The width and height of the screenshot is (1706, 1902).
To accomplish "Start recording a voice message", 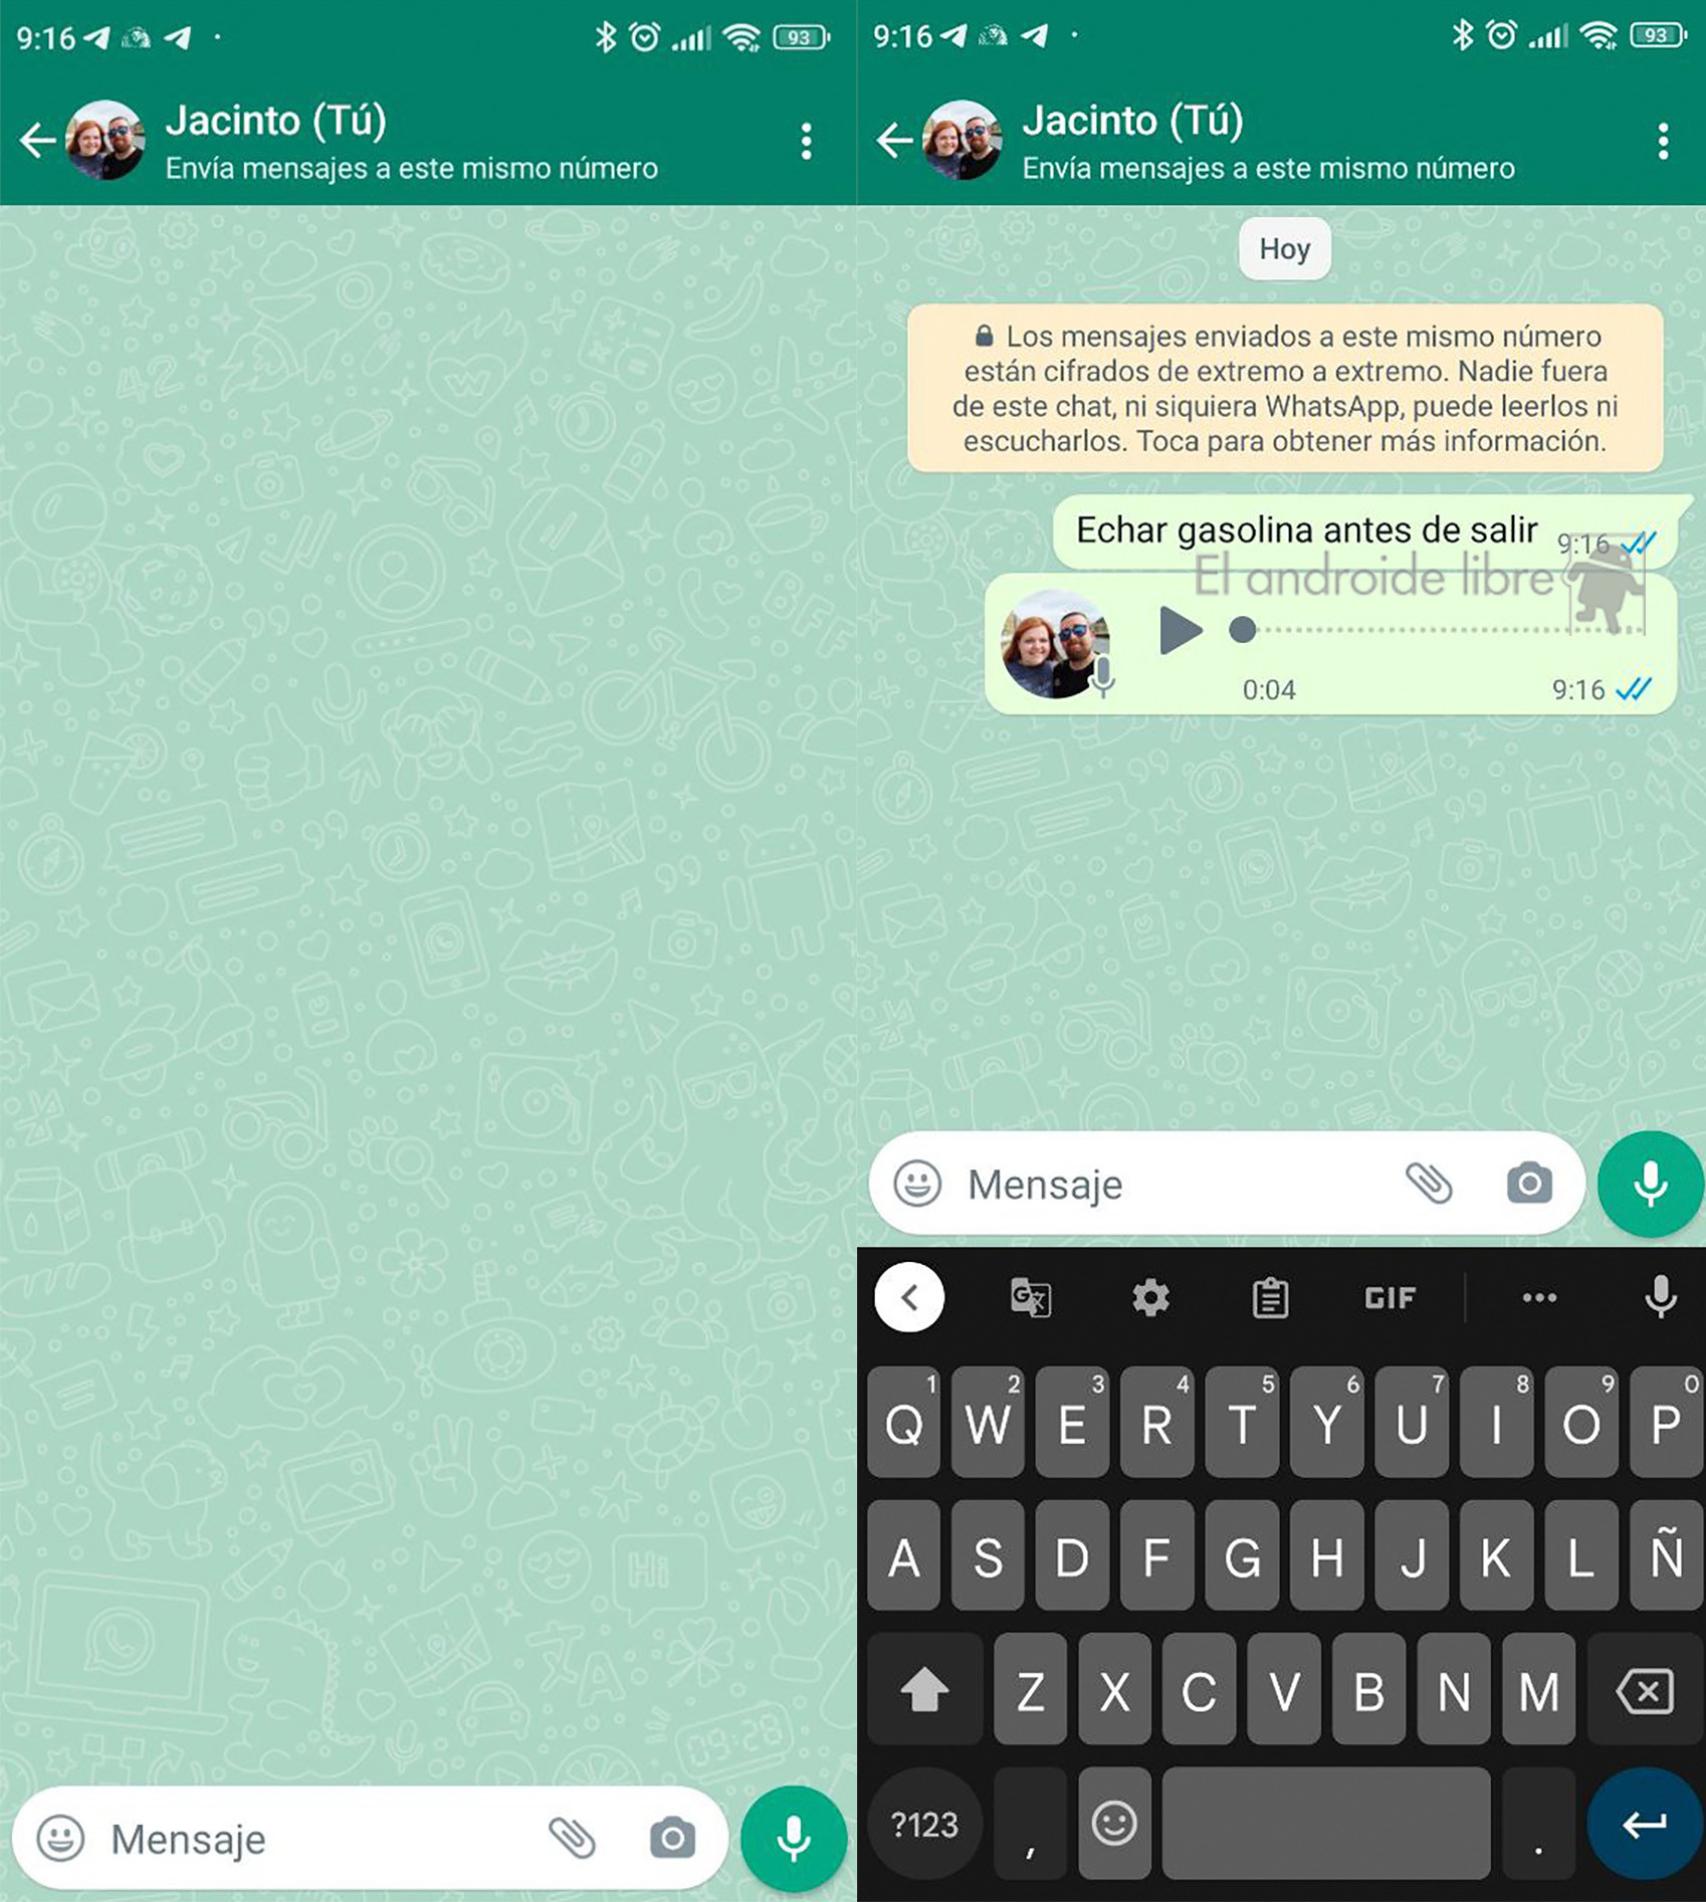I will (x=1650, y=1186).
